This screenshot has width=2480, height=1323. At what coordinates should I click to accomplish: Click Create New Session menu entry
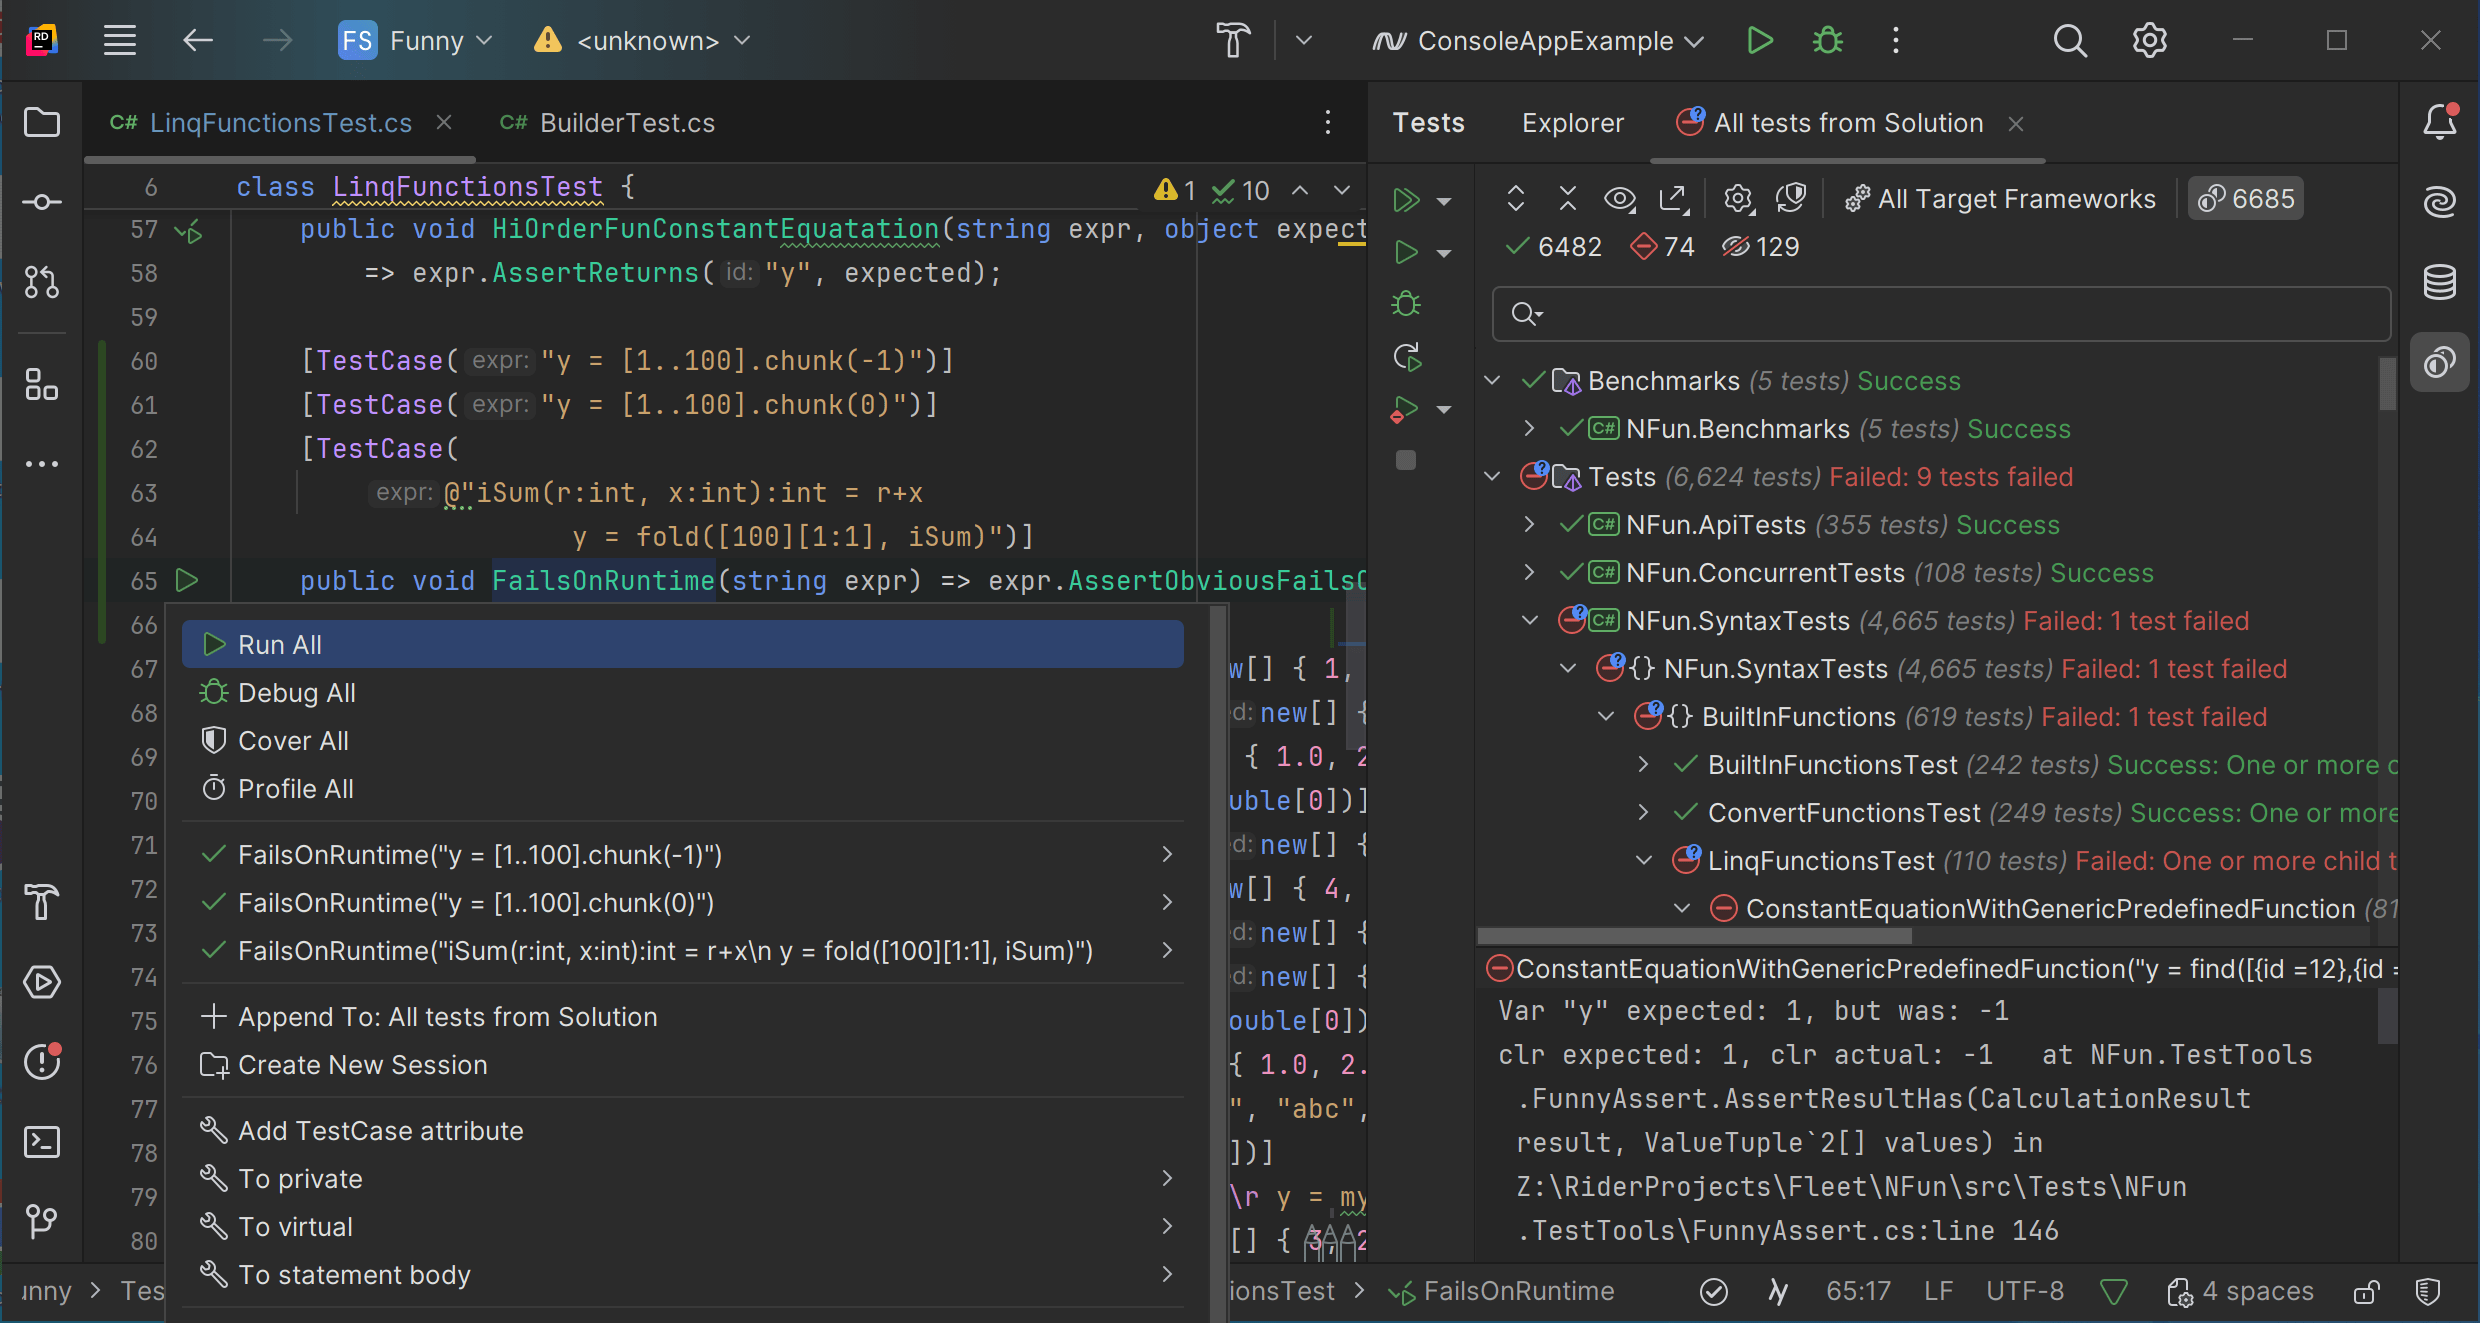(362, 1065)
